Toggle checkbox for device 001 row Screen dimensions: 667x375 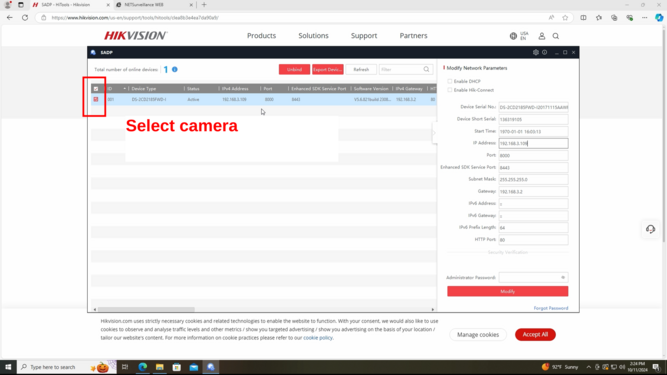point(96,99)
